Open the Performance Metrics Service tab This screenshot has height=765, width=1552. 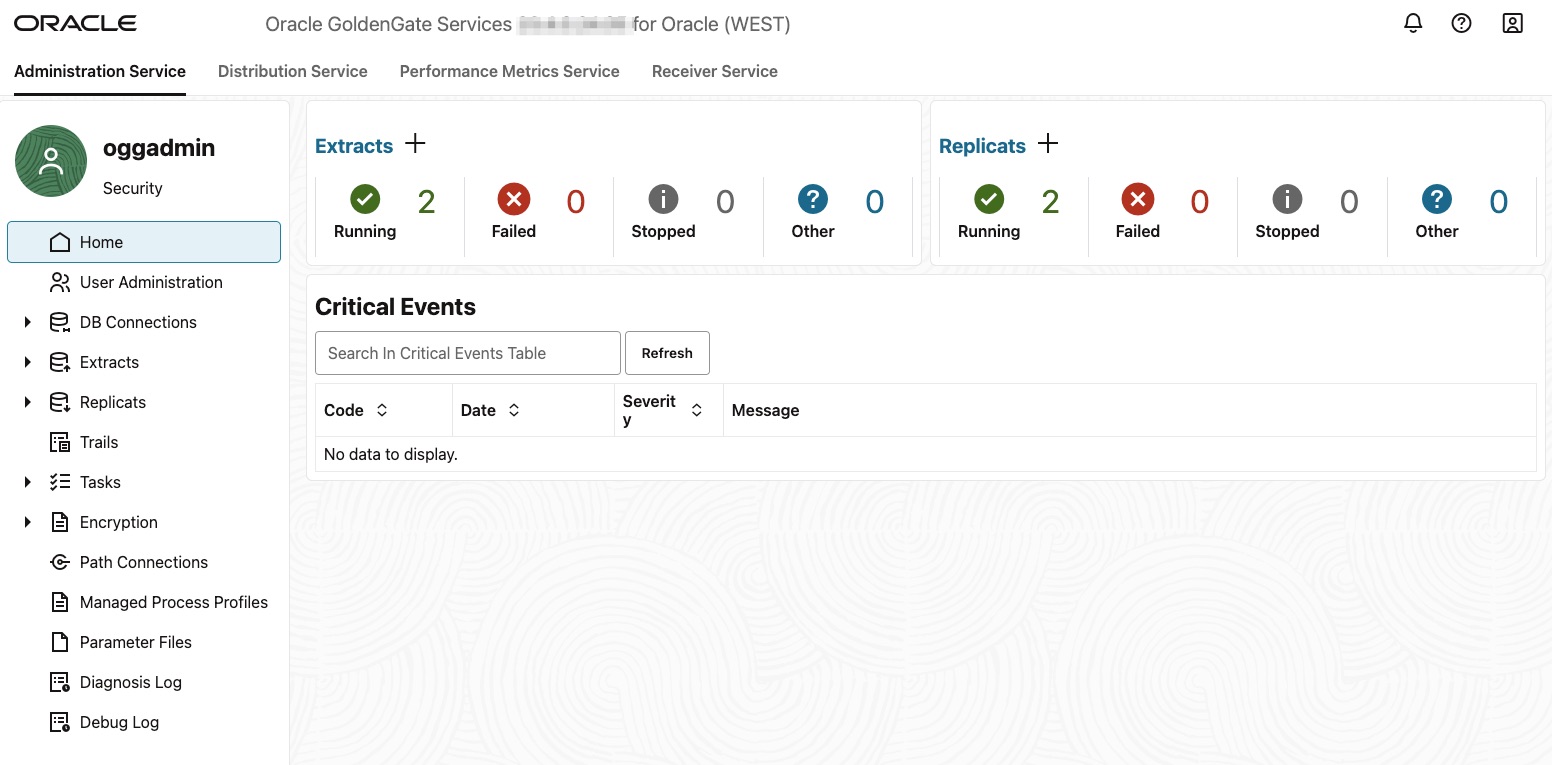coord(509,71)
